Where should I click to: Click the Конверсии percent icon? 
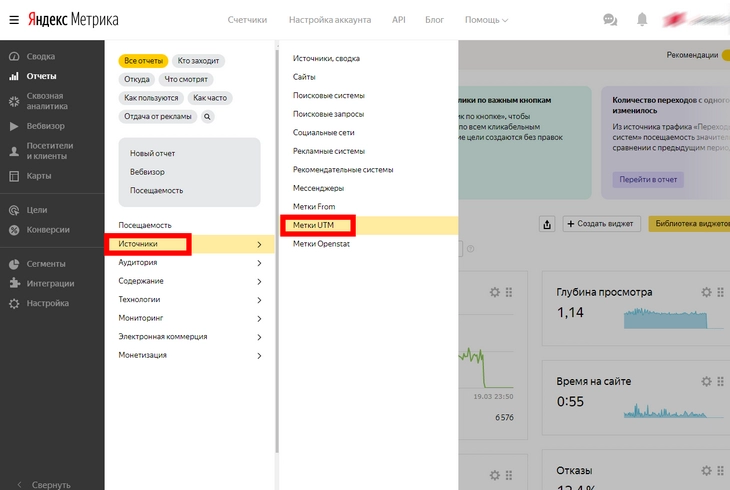(x=14, y=230)
